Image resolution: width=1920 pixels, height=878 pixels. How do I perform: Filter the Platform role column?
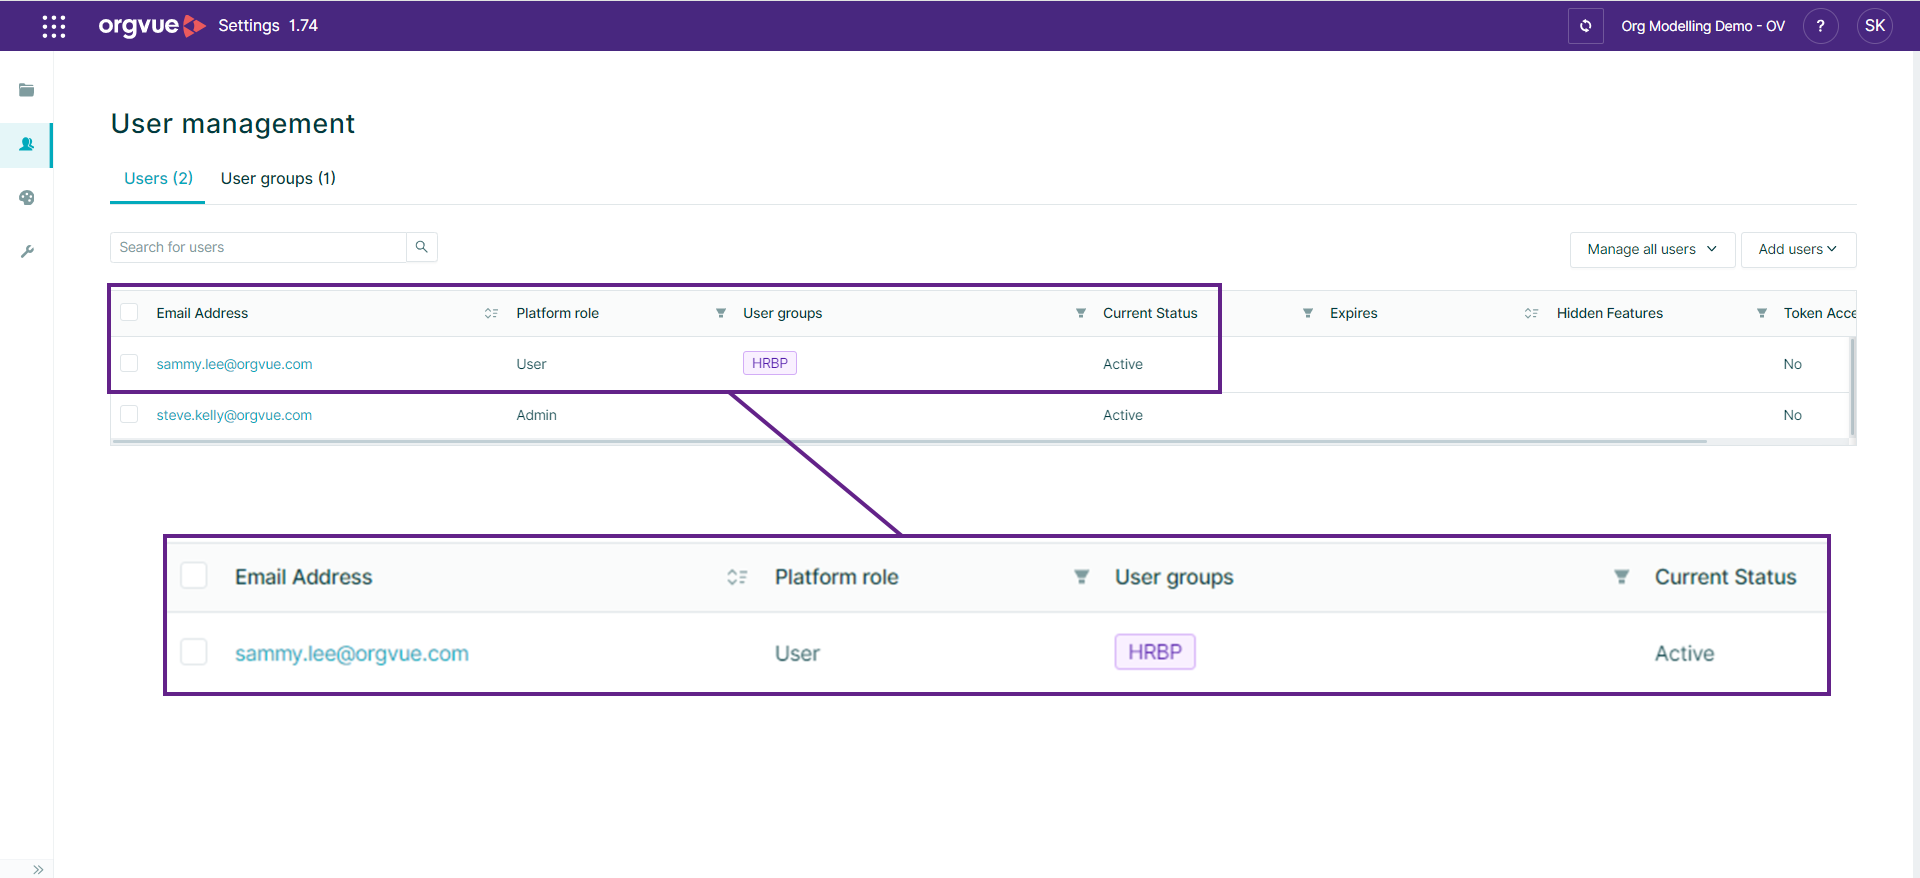pyautogui.click(x=720, y=313)
